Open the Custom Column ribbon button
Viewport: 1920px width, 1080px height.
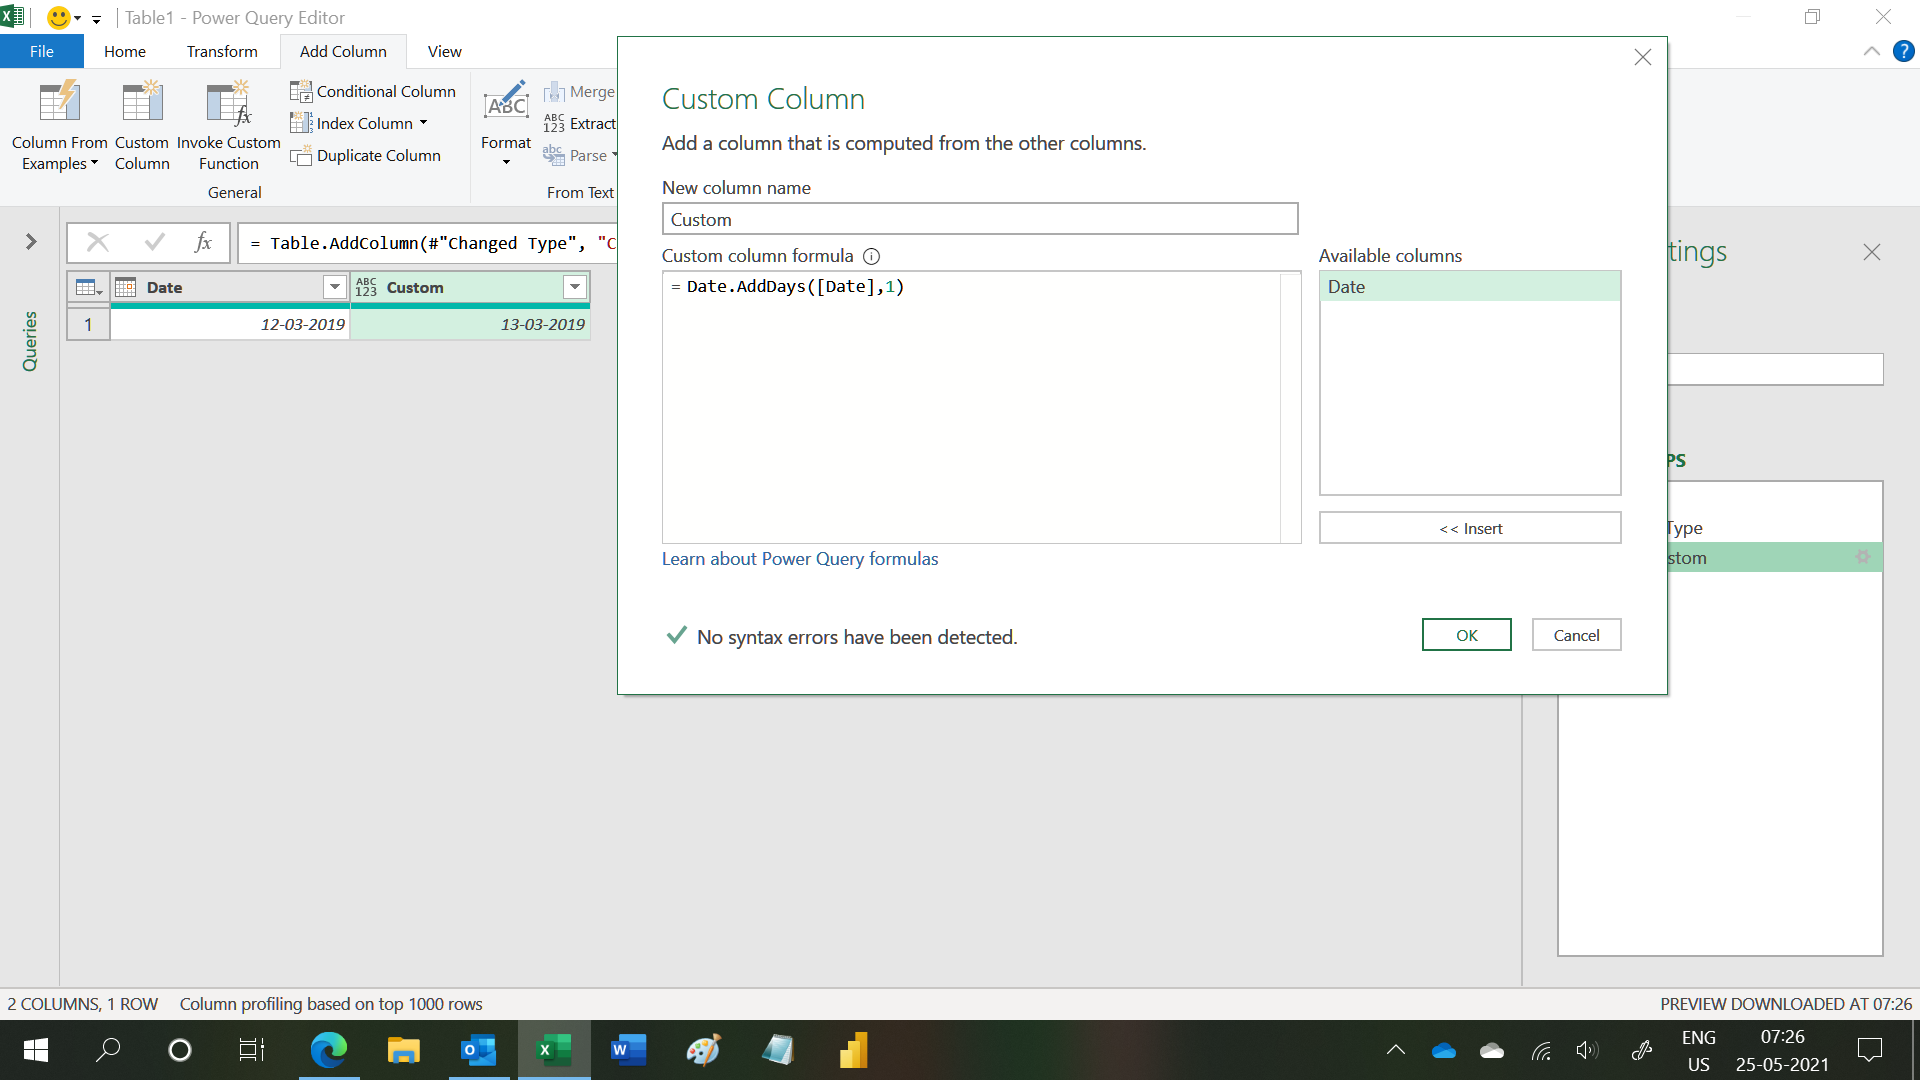pos(142,126)
